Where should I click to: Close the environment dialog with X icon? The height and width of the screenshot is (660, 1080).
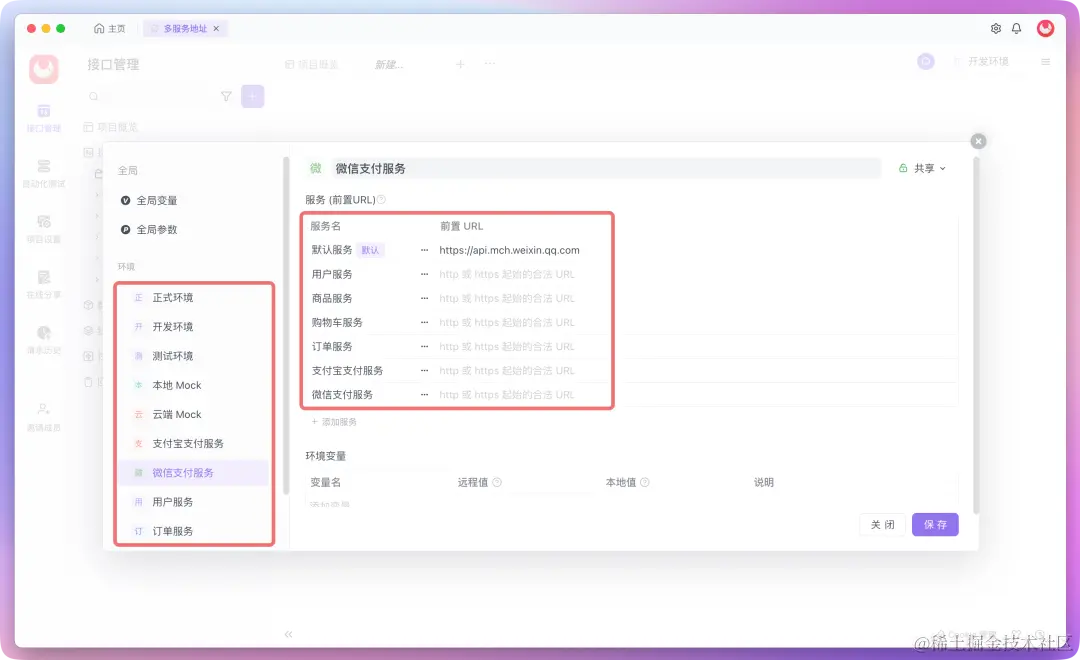(978, 141)
